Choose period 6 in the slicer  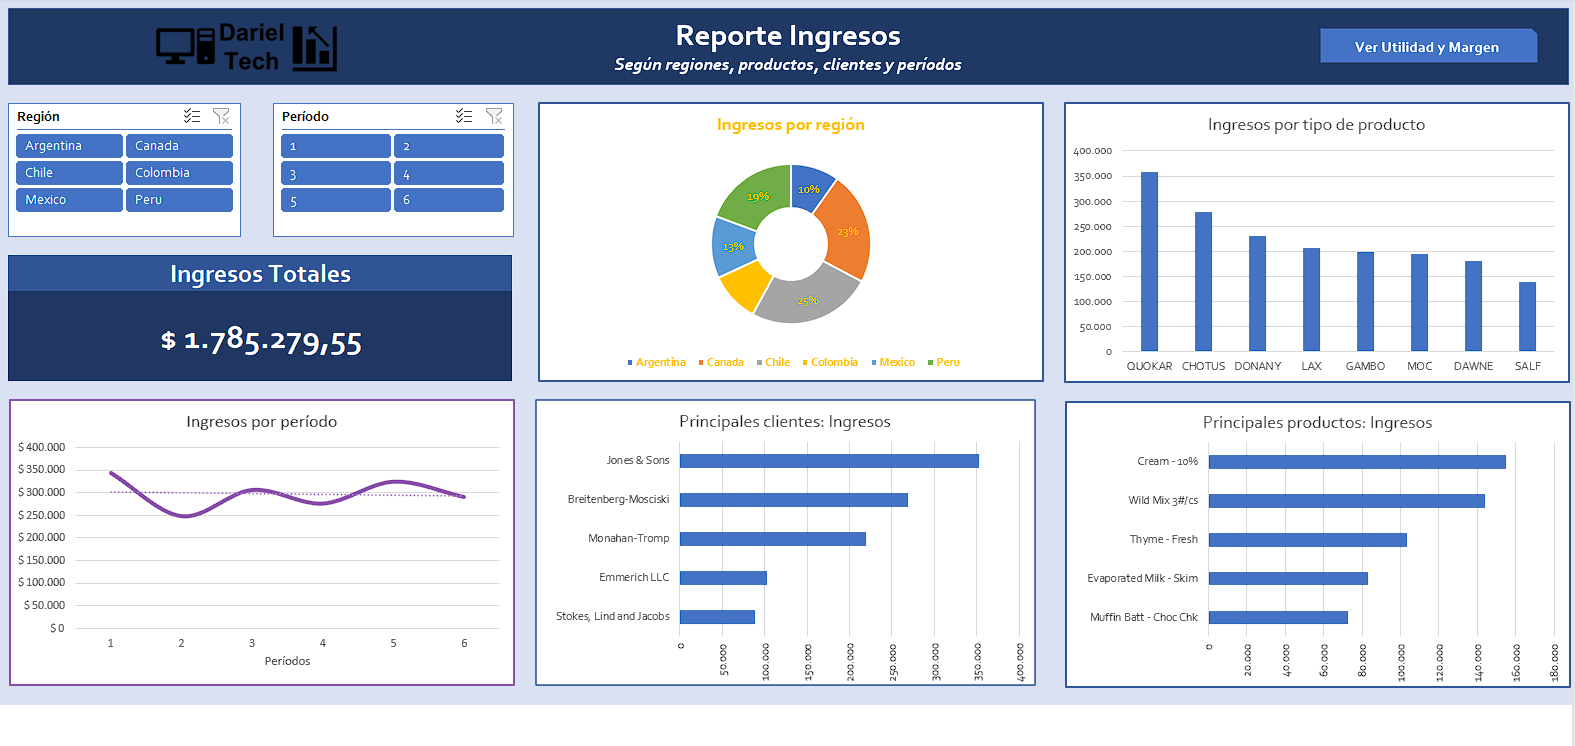point(448,200)
